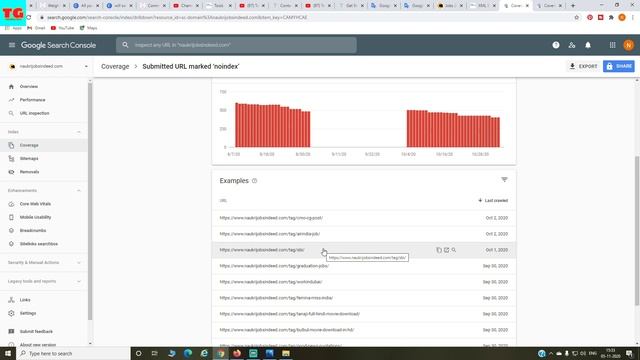Expand Legacy tools and reports section
This screenshot has height=360, width=640.
[79, 281]
